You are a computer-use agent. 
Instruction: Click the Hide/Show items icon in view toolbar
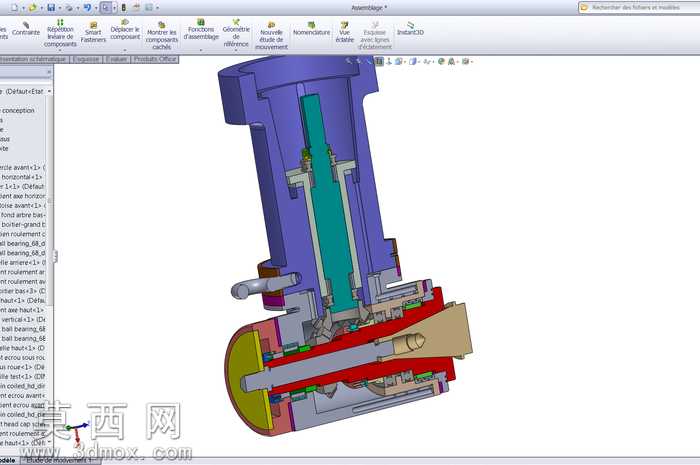click(x=427, y=62)
